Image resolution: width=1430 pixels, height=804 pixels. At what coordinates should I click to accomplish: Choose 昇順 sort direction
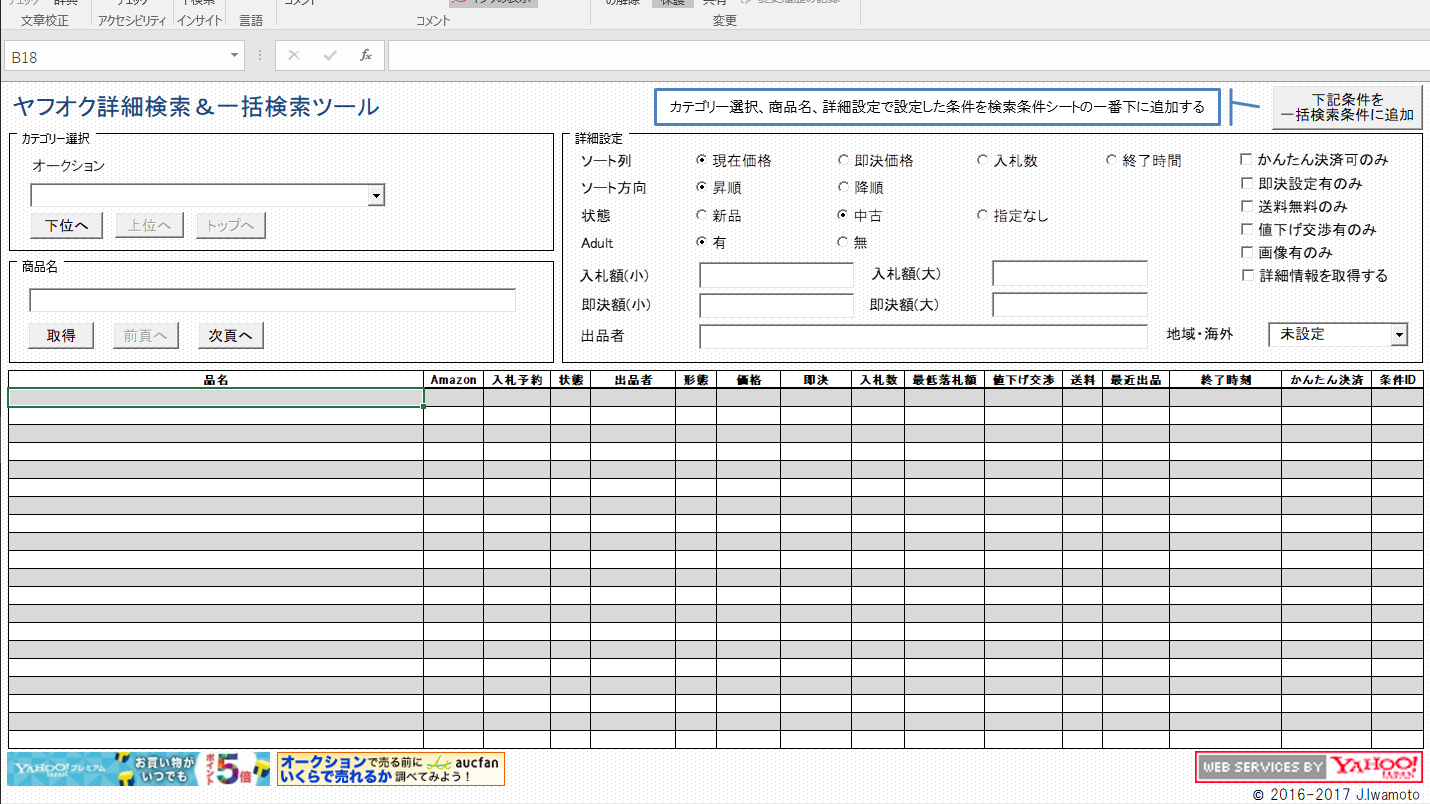pos(702,187)
